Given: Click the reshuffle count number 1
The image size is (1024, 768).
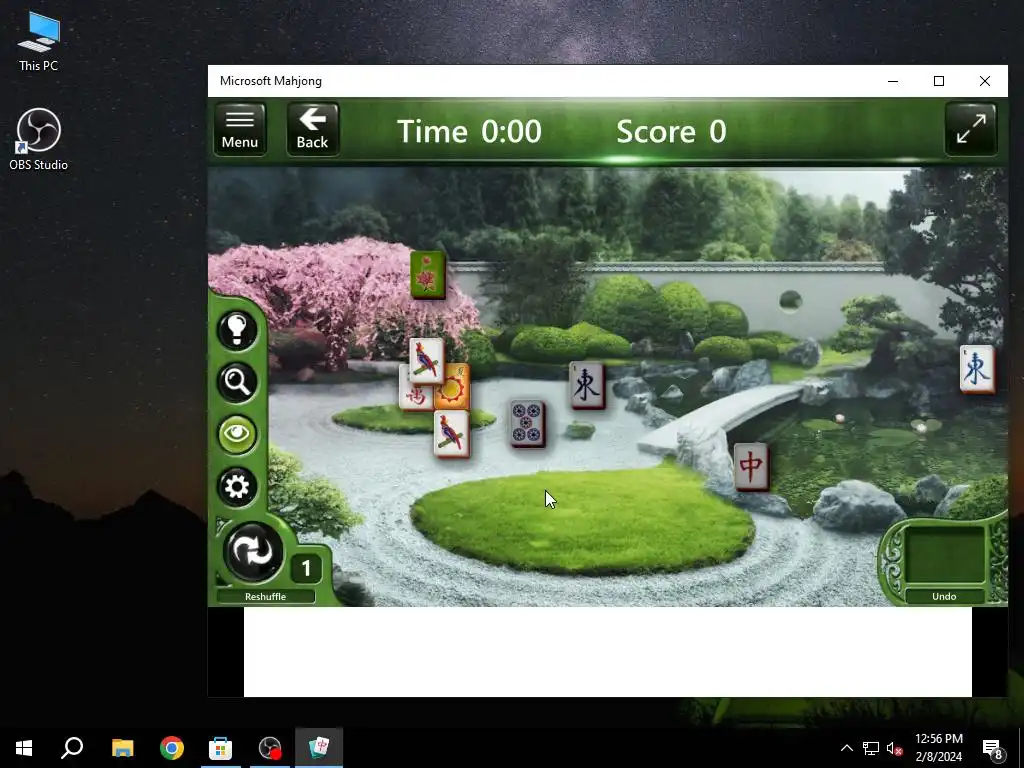Looking at the screenshot, I should [x=306, y=568].
